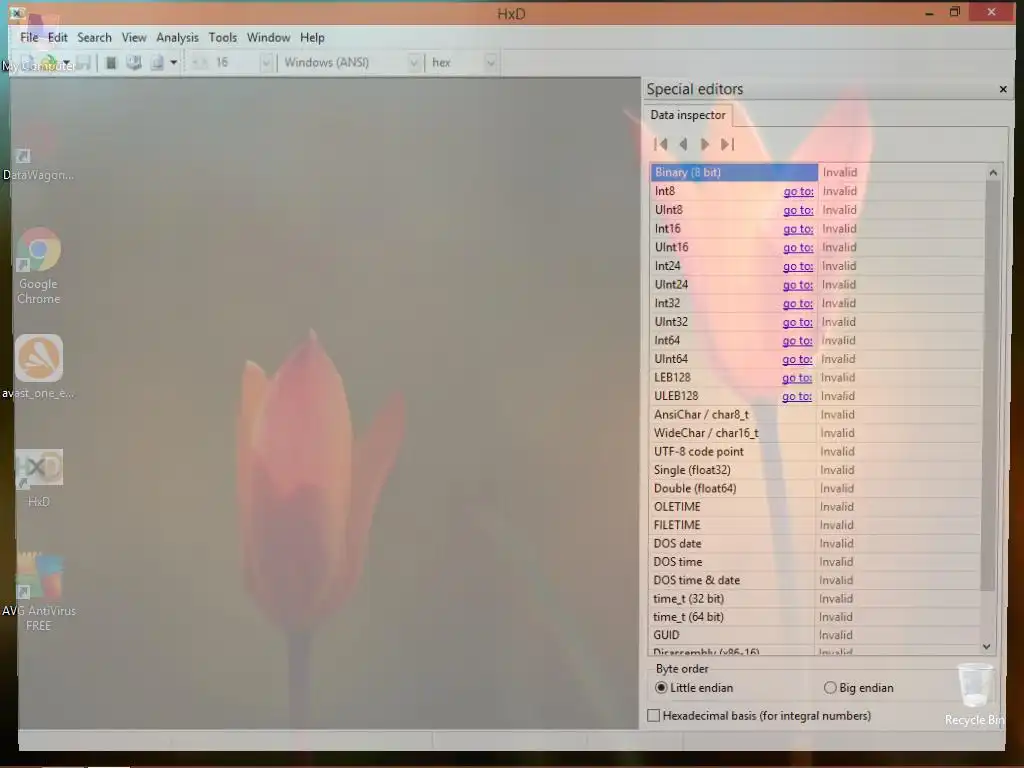This screenshot has height=768, width=1024.
Task: Click go to link for Int16
Action: (x=798, y=229)
